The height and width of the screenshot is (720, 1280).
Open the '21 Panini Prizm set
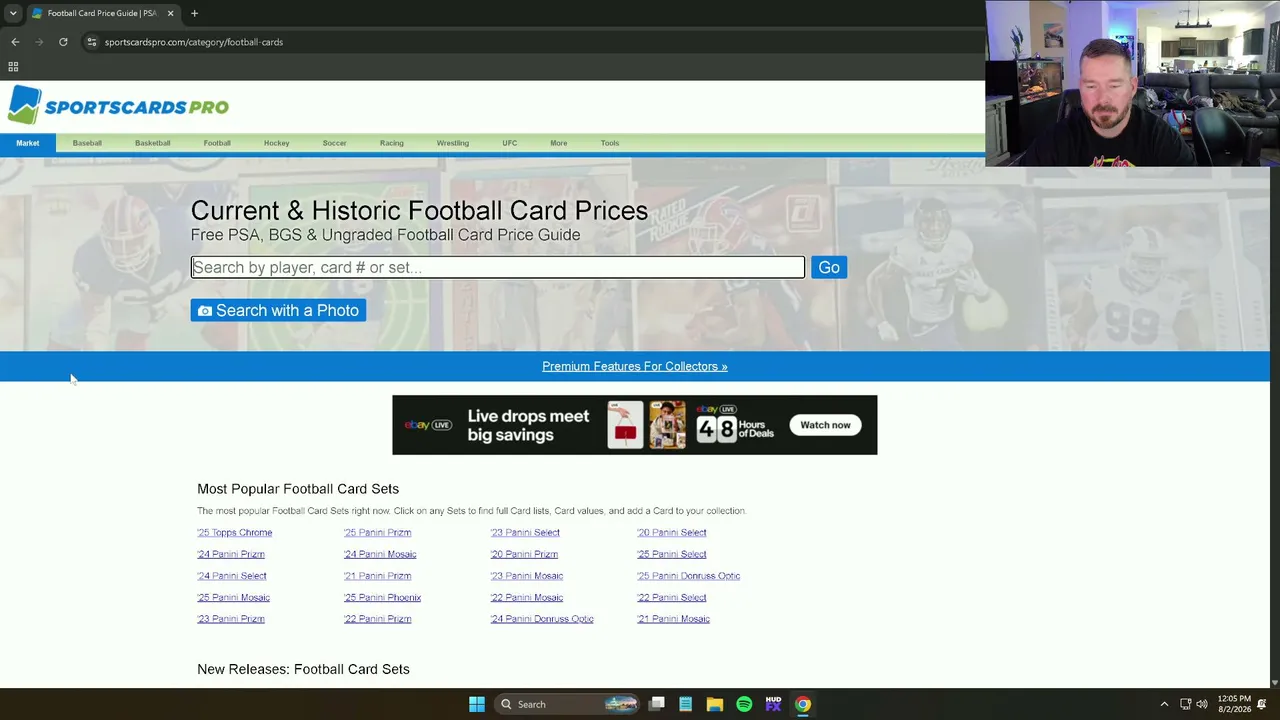click(378, 576)
